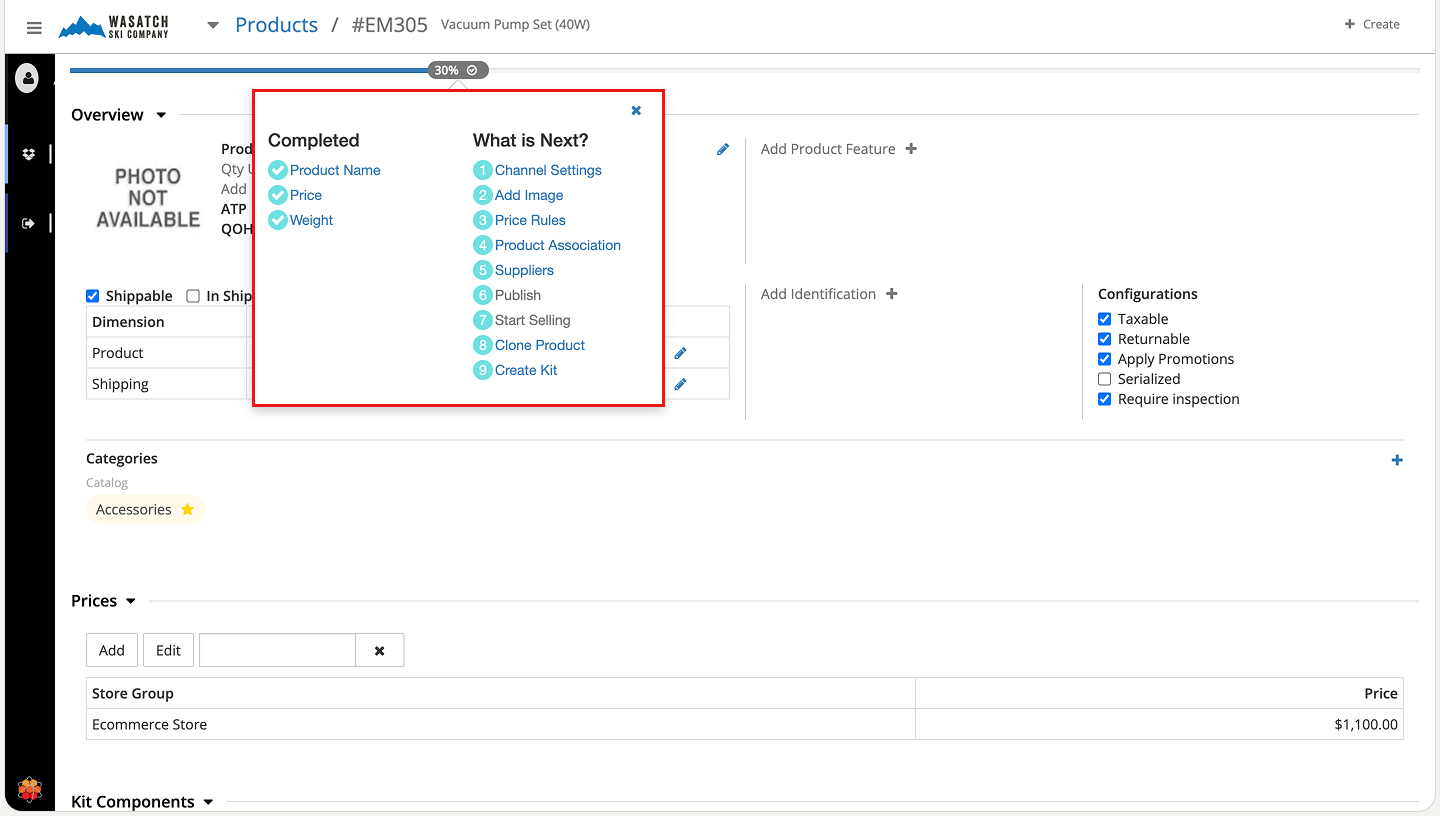Add a category with the blue plus

coord(1397,460)
